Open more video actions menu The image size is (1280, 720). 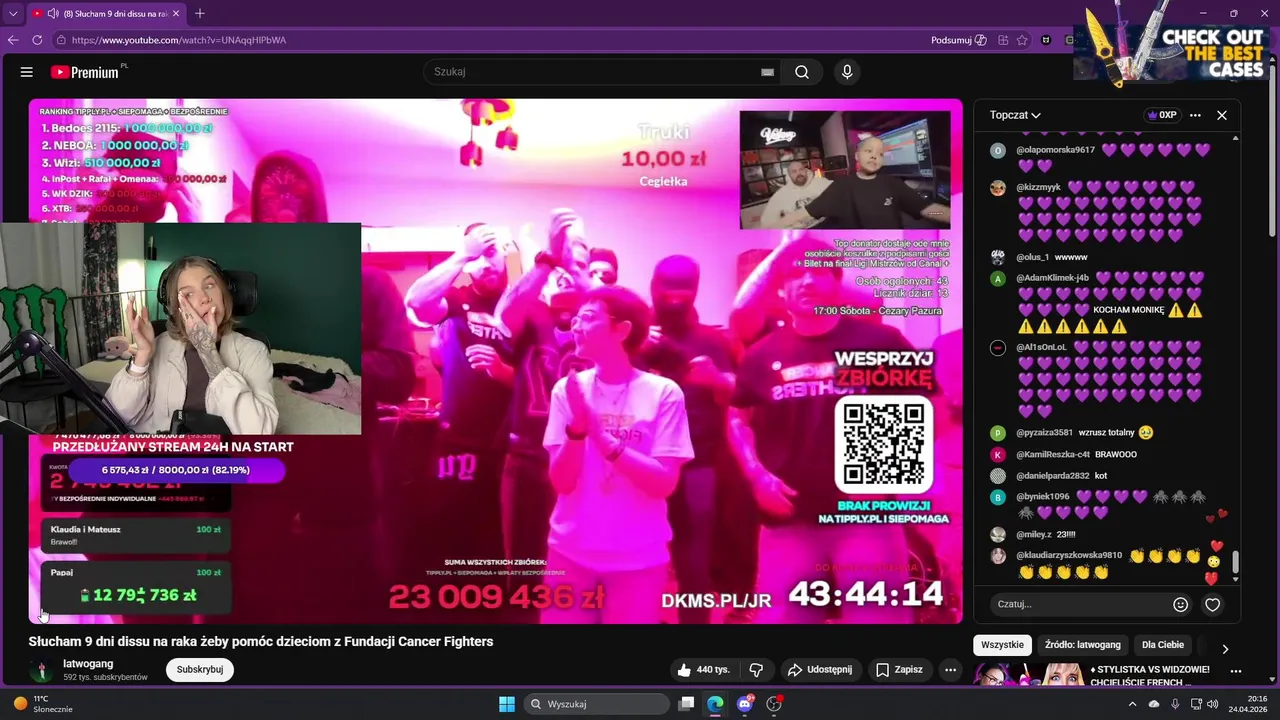tap(950, 669)
